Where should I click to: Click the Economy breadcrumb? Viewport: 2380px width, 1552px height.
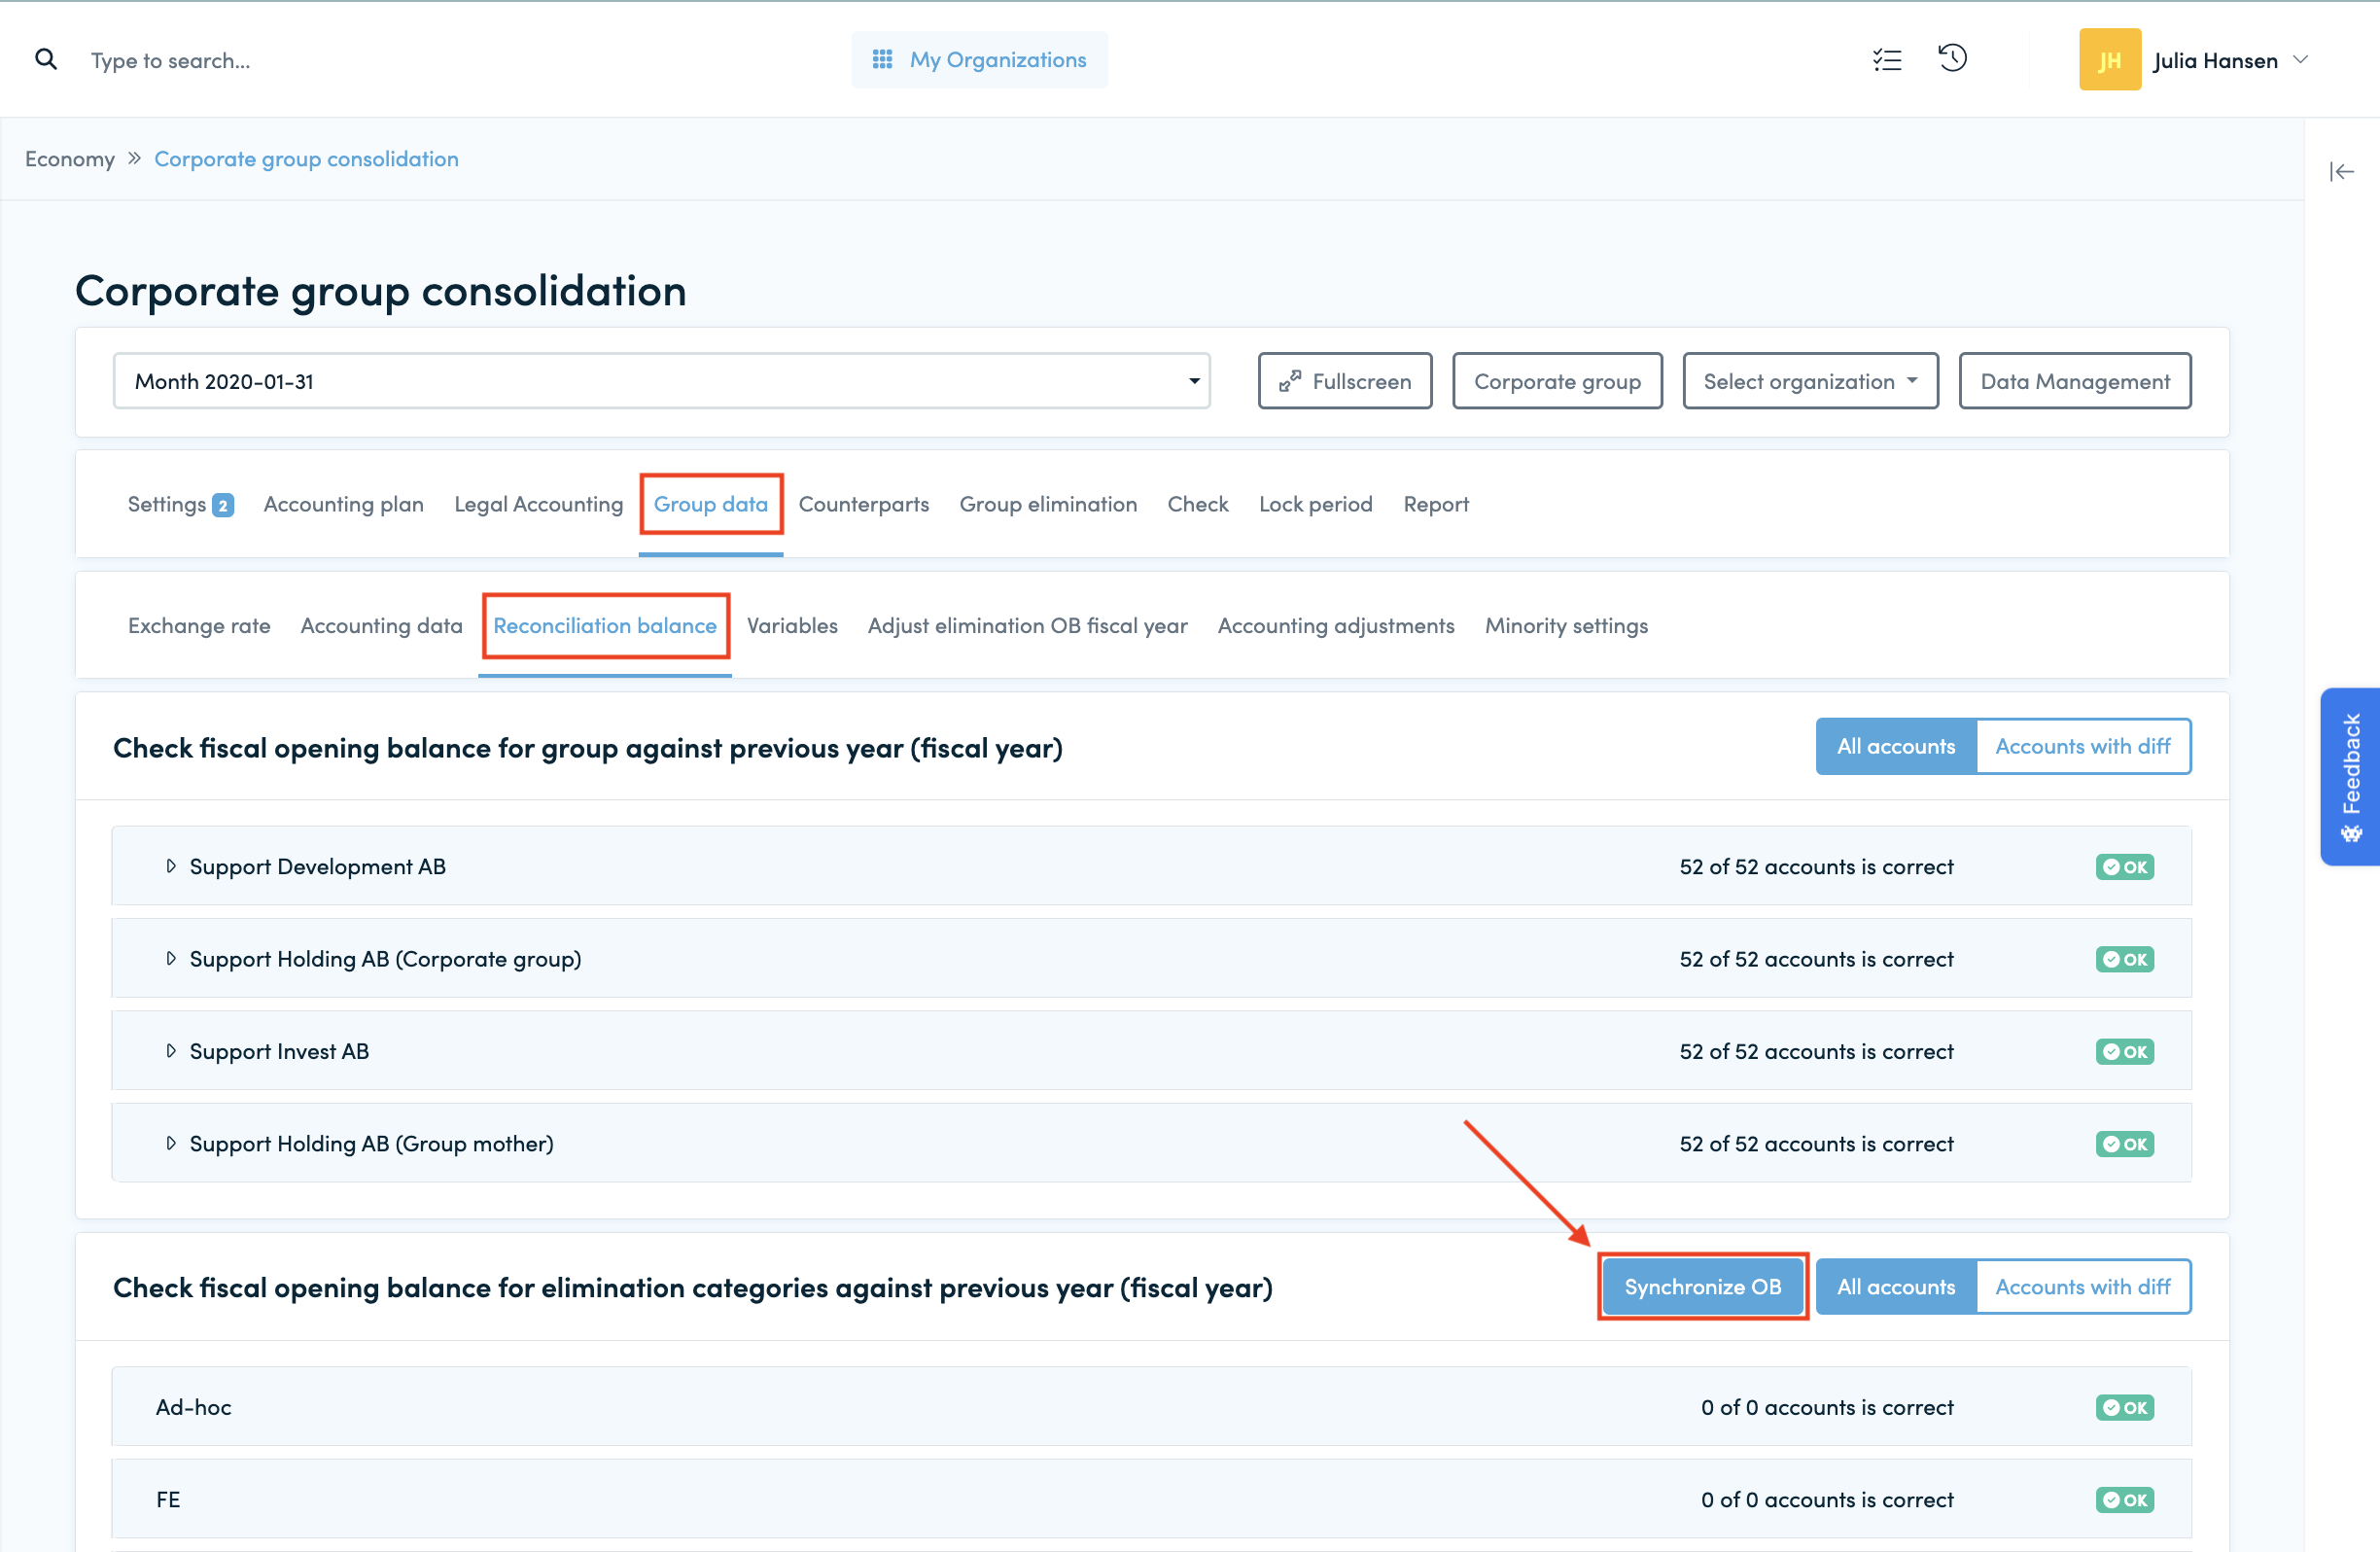pos(70,159)
